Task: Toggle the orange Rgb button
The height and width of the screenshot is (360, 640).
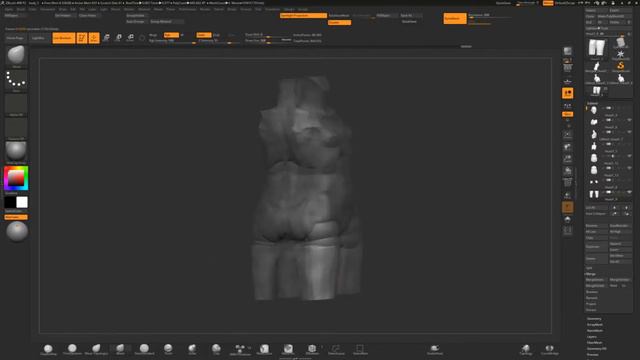Action: tap(171, 35)
